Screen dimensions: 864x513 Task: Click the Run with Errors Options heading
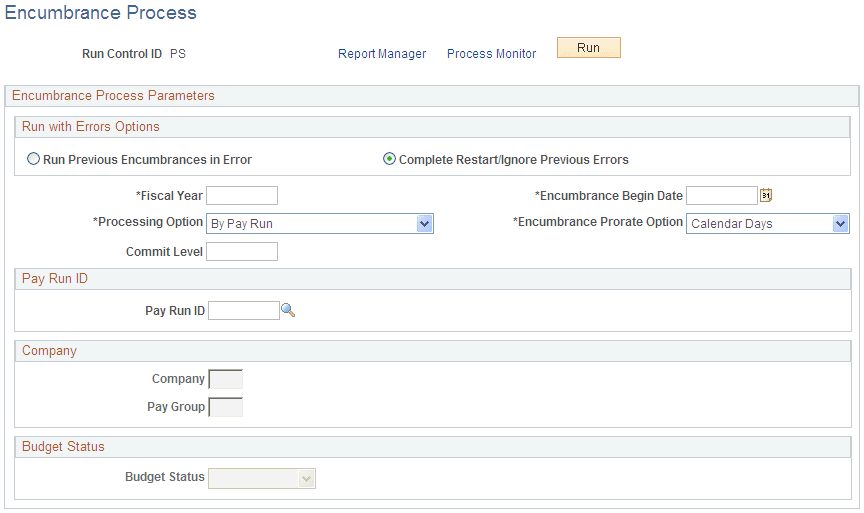pos(91,127)
